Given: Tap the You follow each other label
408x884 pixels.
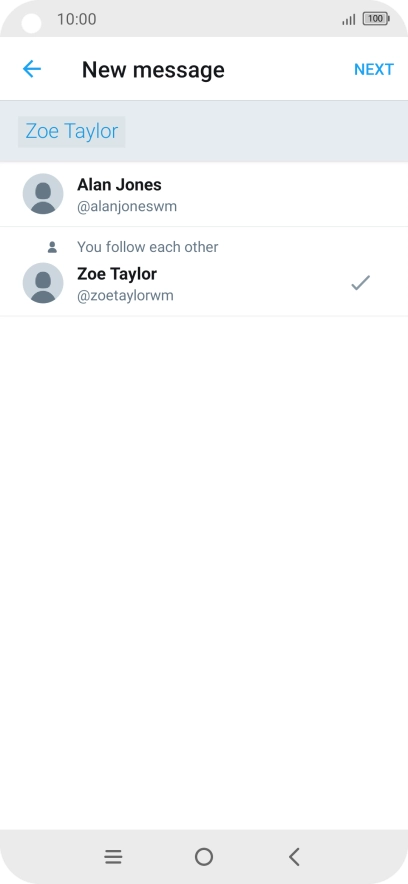Looking at the screenshot, I should [148, 247].
